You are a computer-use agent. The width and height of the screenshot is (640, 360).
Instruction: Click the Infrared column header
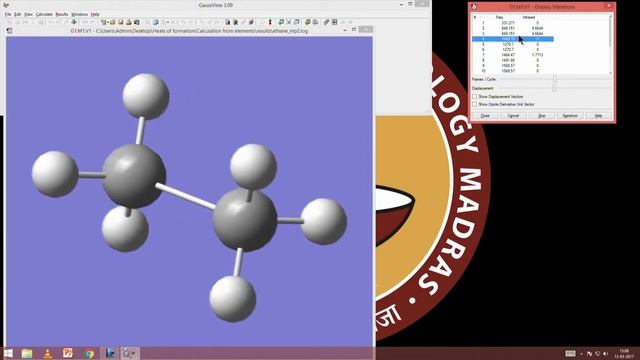click(x=529, y=18)
